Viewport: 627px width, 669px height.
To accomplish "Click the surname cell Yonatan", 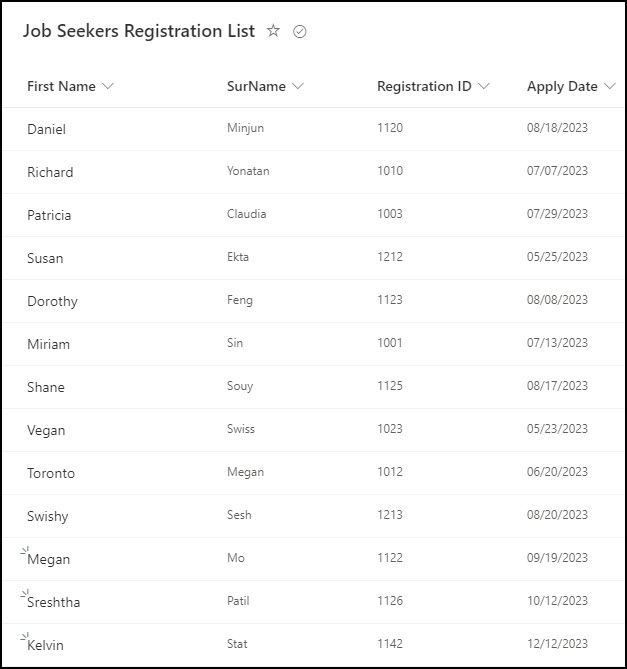I will click(248, 171).
